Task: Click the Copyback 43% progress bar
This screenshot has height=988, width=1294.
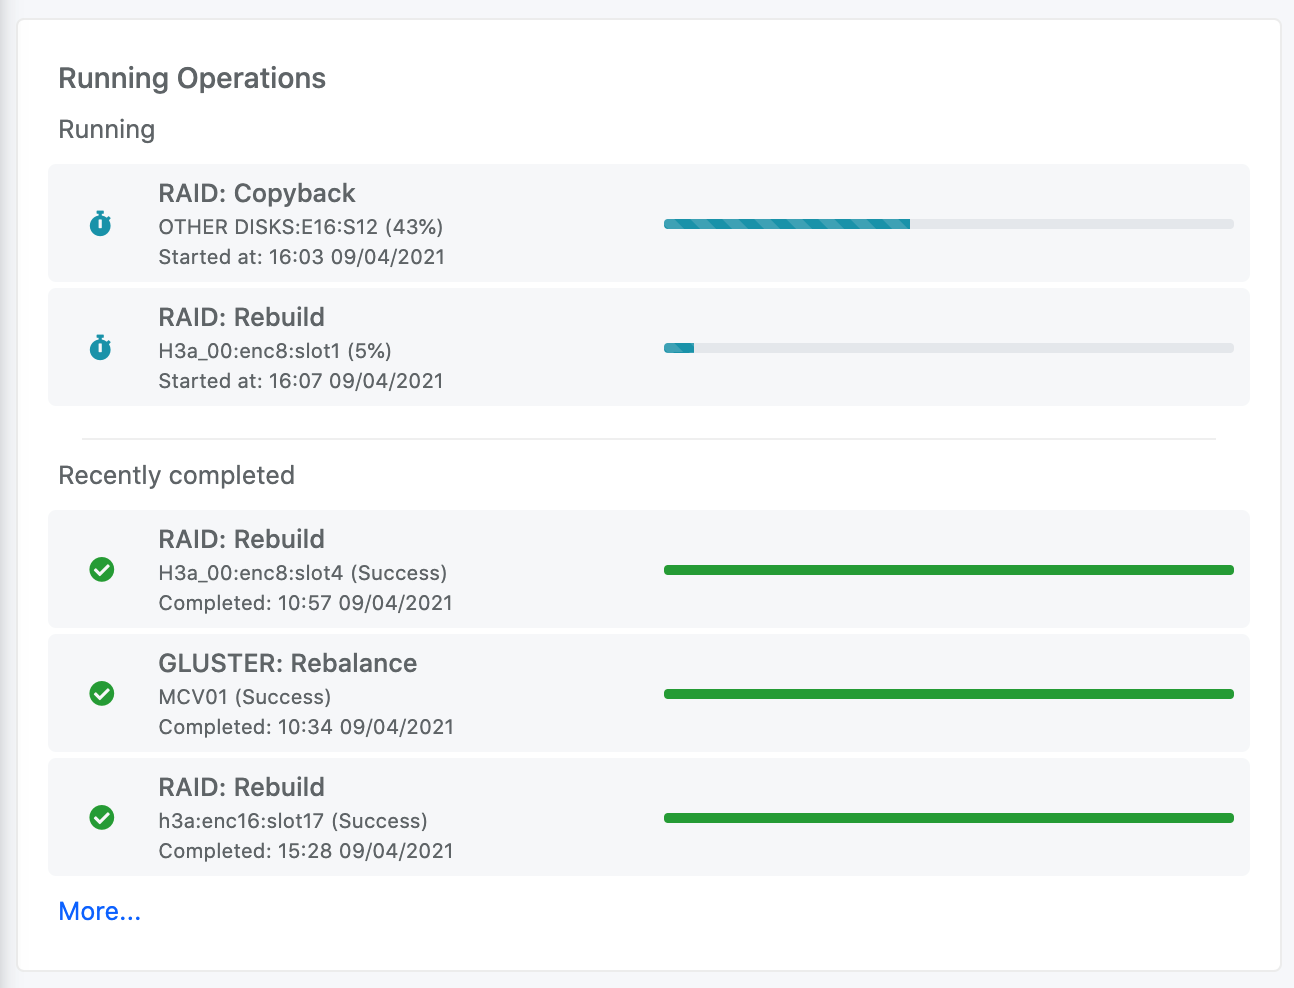Action: point(948,224)
